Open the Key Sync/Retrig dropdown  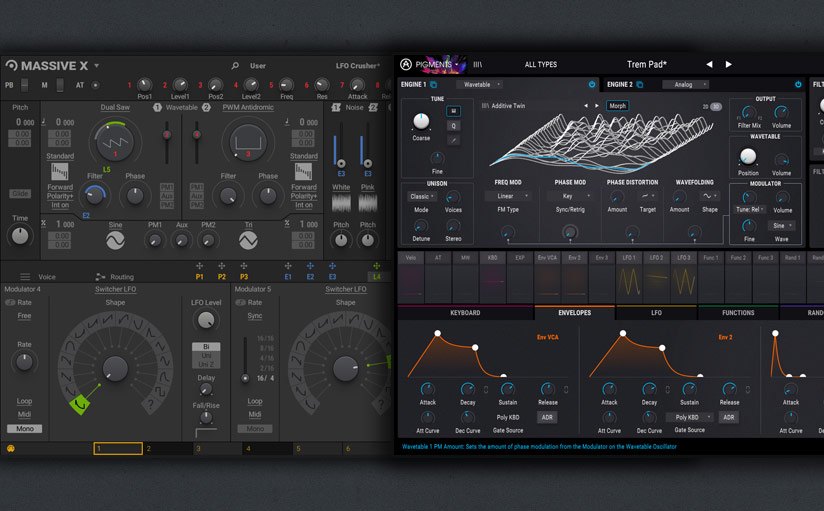point(570,196)
